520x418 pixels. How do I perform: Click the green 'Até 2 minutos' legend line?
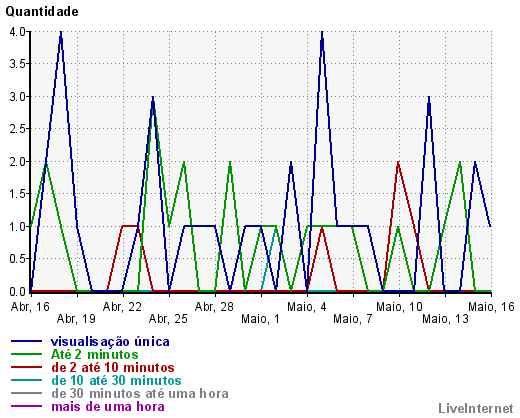tap(26, 354)
